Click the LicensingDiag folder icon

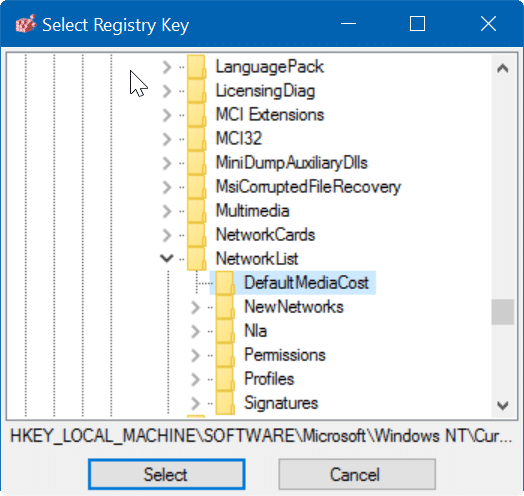tap(196, 91)
